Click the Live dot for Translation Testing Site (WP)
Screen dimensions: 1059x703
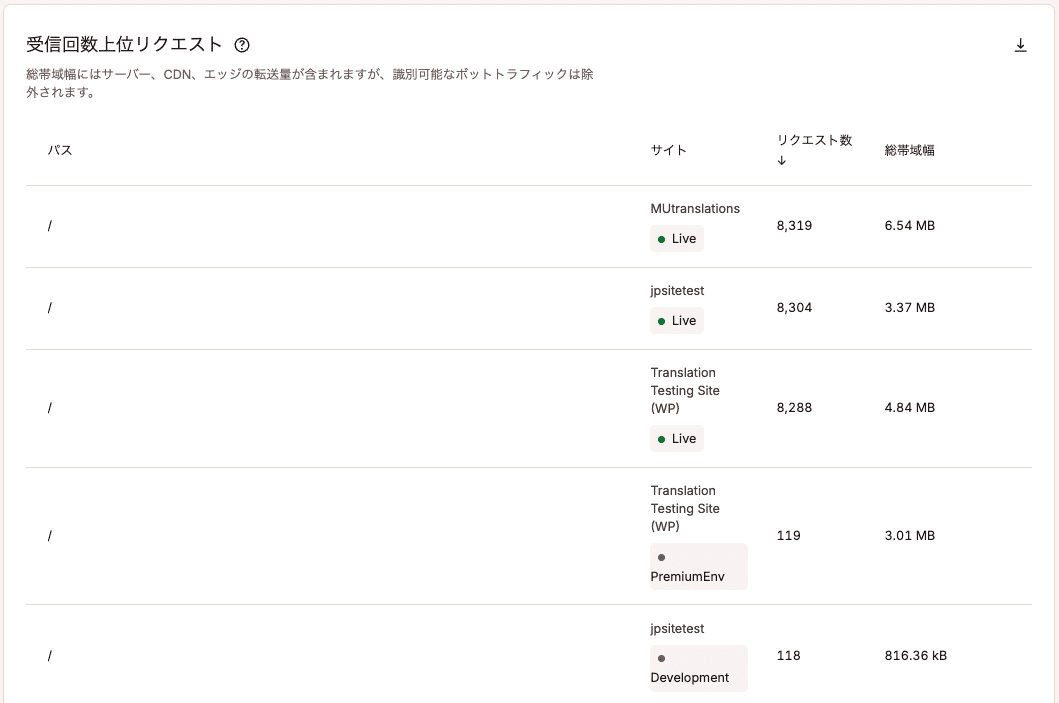click(661, 438)
